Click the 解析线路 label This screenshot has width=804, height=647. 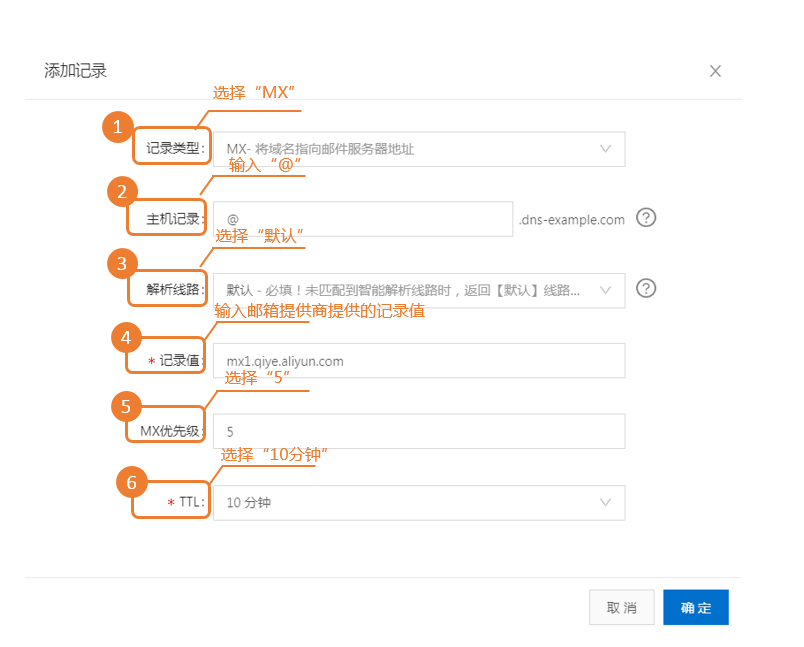175,289
